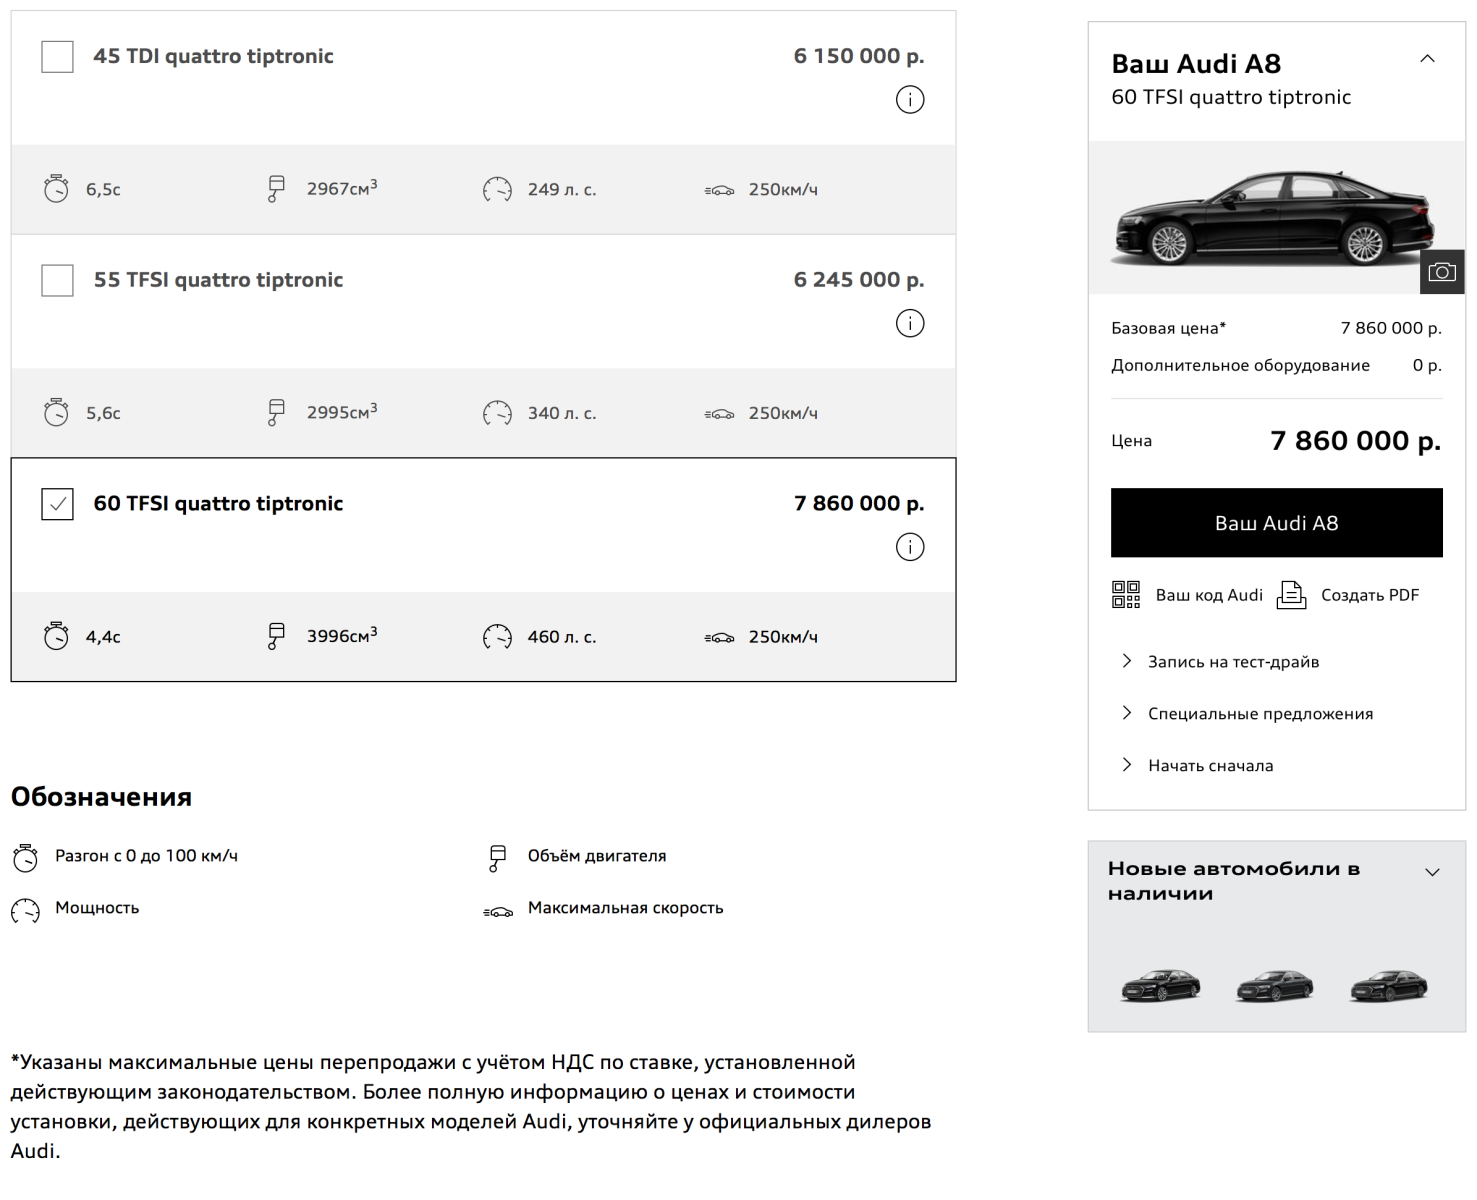Click the Базовая цена* label
This screenshot has width=1477, height=1200.
pyautogui.click(x=1168, y=328)
